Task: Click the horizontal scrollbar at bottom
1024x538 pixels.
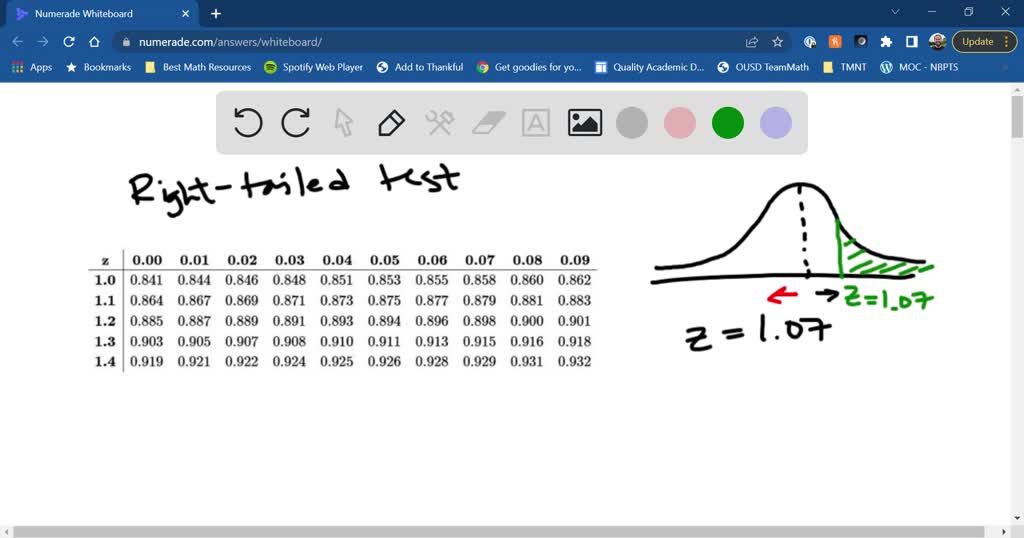Action: (498, 532)
